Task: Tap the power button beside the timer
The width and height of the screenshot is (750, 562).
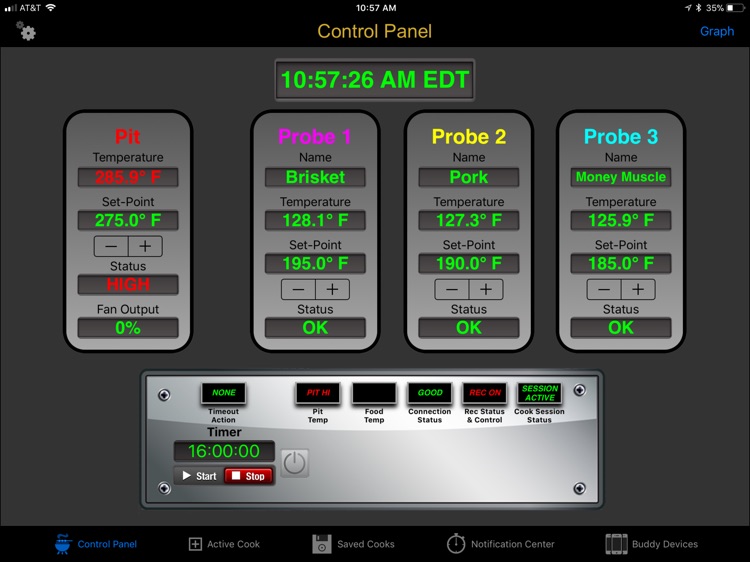Action: pos(296,463)
